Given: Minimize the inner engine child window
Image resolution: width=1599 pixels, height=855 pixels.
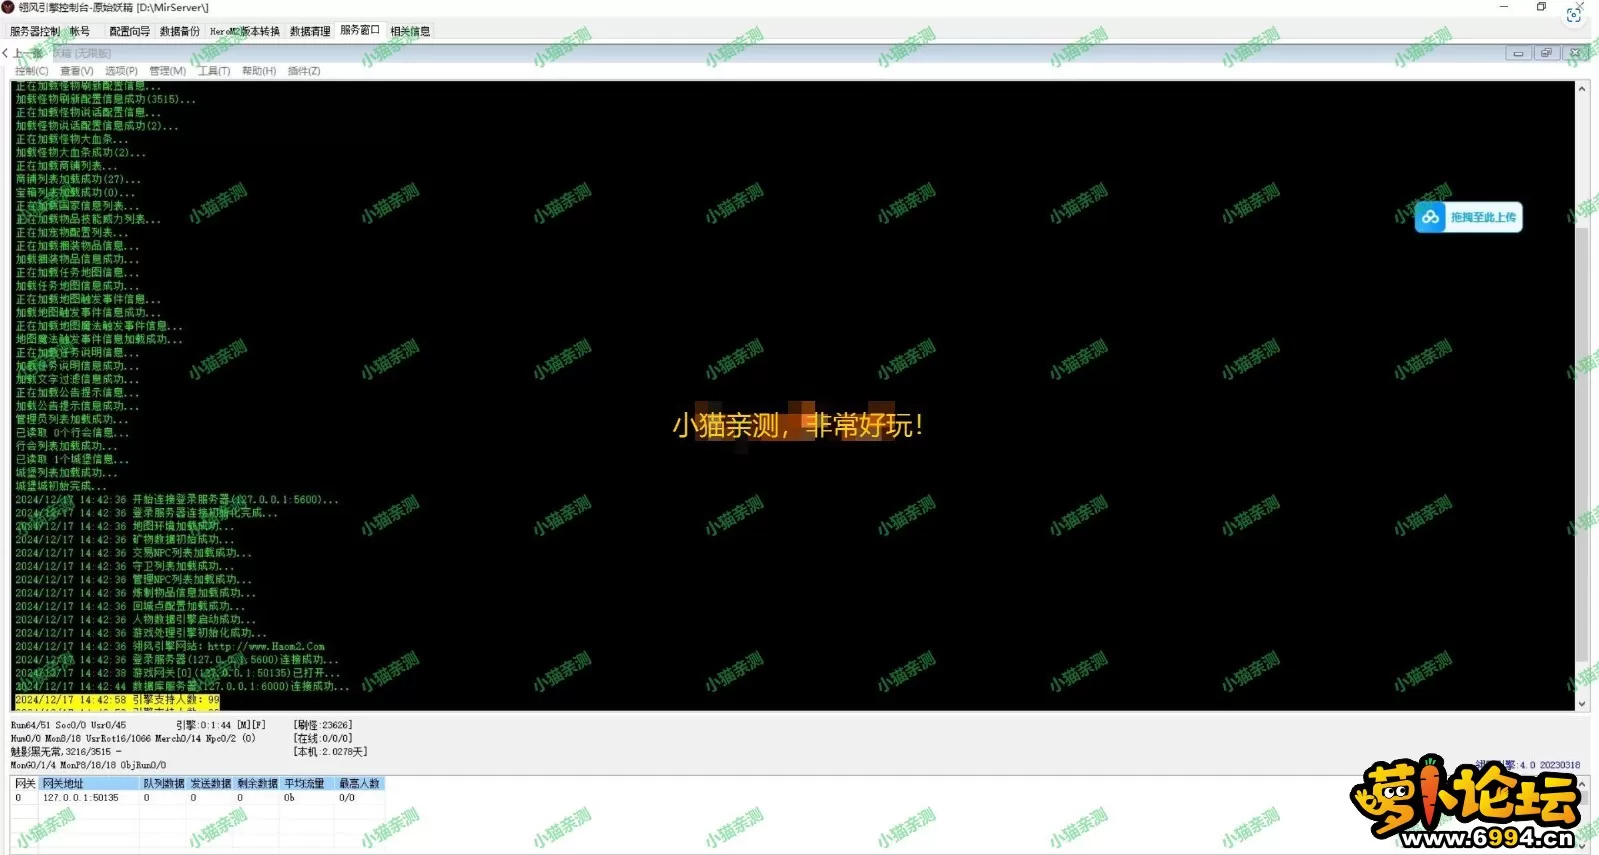Looking at the screenshot, I should pyautogui.click(x=1518, y=53).
